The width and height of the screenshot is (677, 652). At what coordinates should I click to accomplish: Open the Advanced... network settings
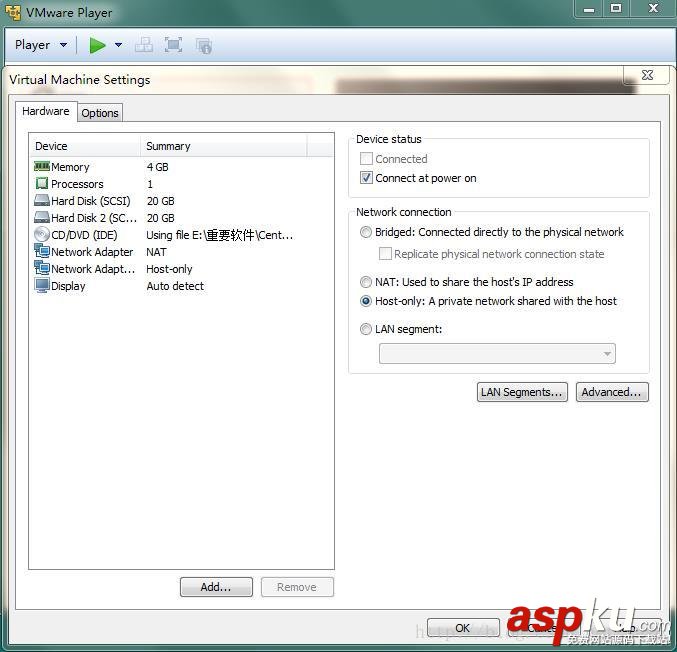coord(612,392)
